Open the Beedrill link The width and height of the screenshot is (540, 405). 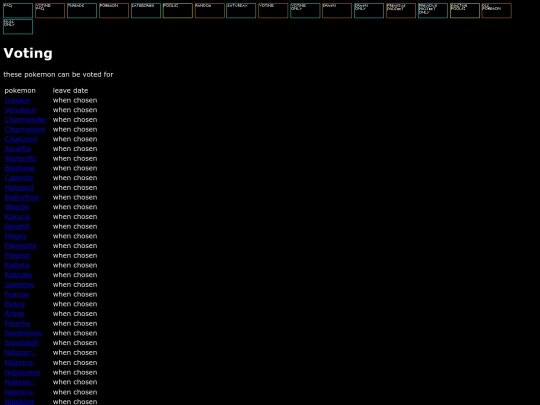click(17, 226)
